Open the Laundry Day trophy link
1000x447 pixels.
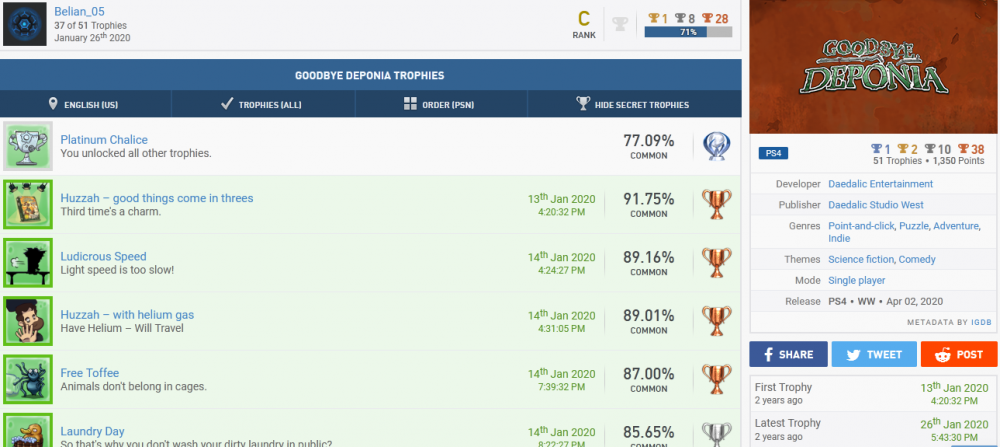pos(92,432)
